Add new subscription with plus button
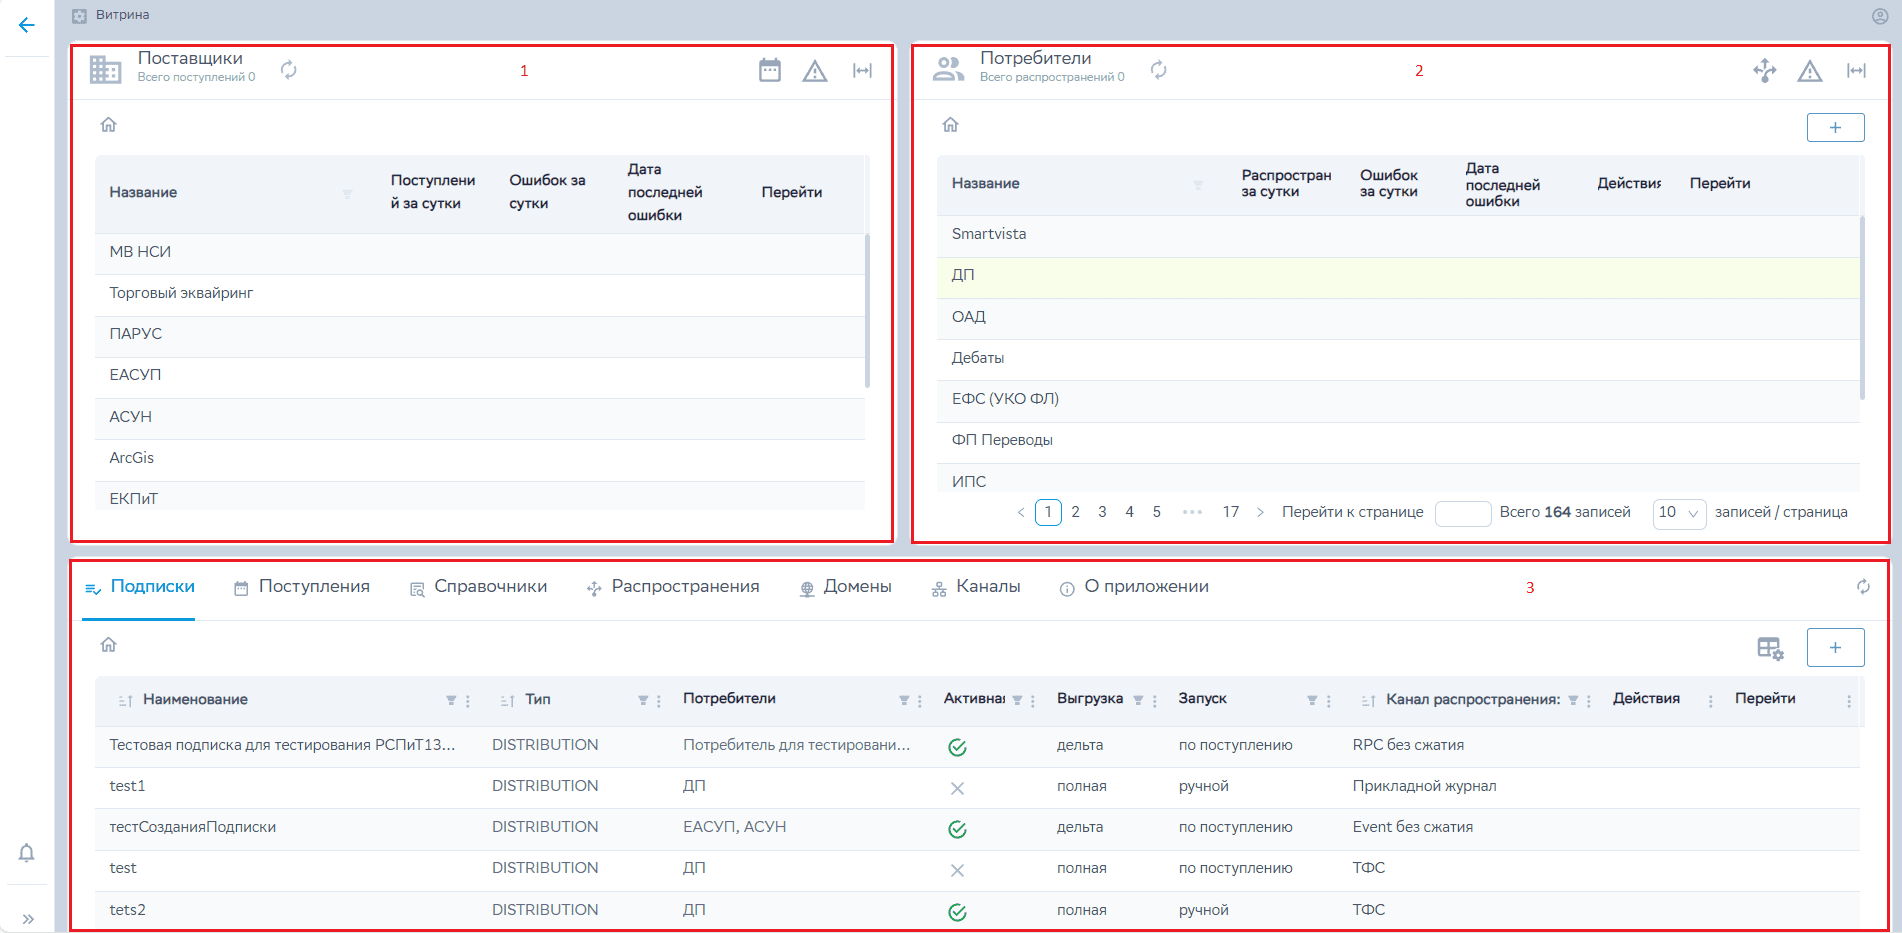Viewport: 1902px width, 933px height. pyautogui.click(x=1835, y=647)
